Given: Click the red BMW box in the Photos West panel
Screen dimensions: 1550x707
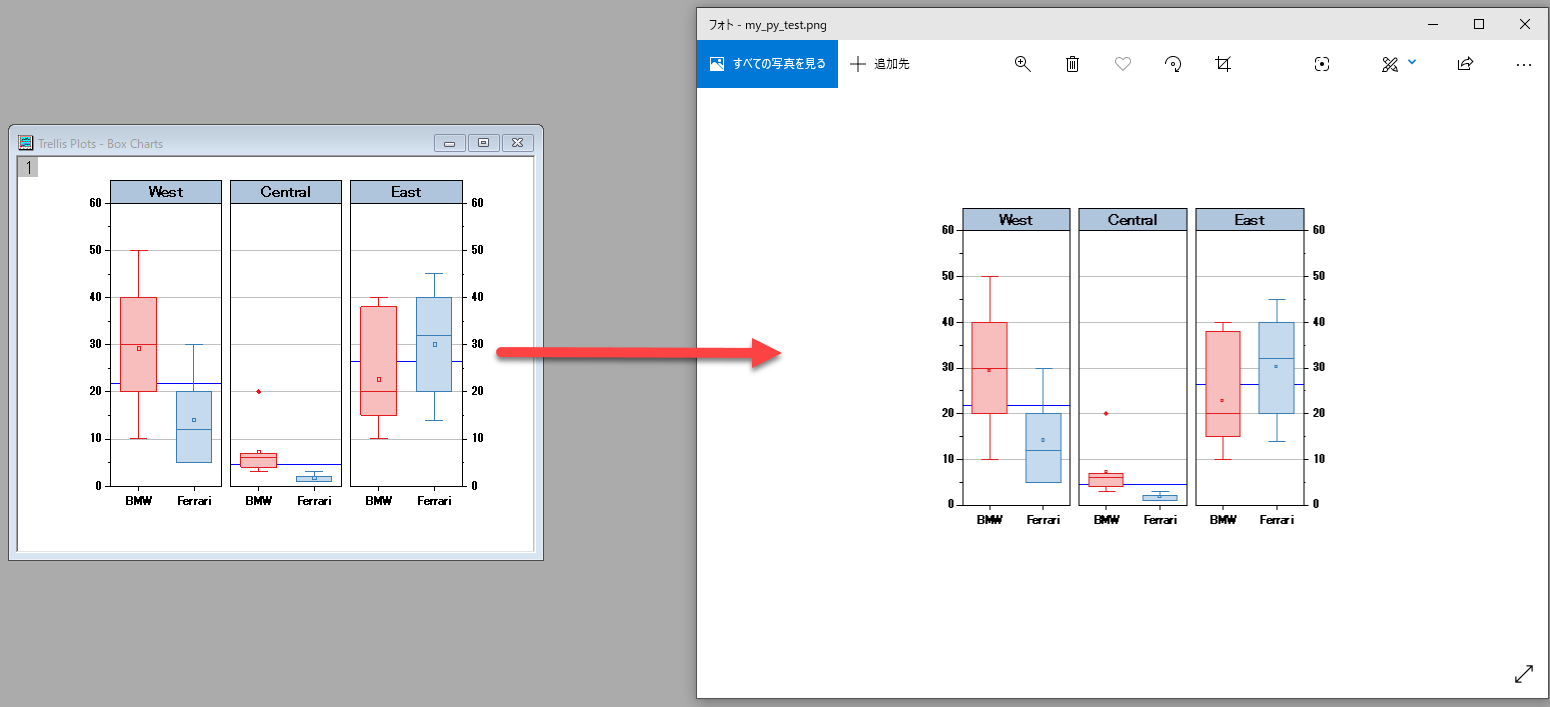Looking at the screenshot, I should pos(989,367).
